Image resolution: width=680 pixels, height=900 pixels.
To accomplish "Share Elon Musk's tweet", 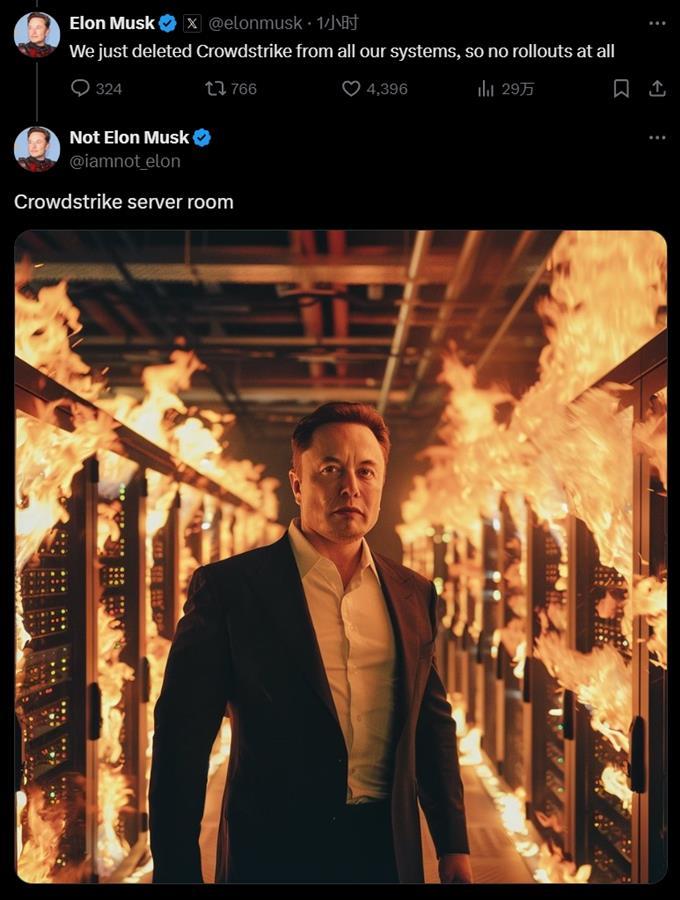I will point(657,88).
